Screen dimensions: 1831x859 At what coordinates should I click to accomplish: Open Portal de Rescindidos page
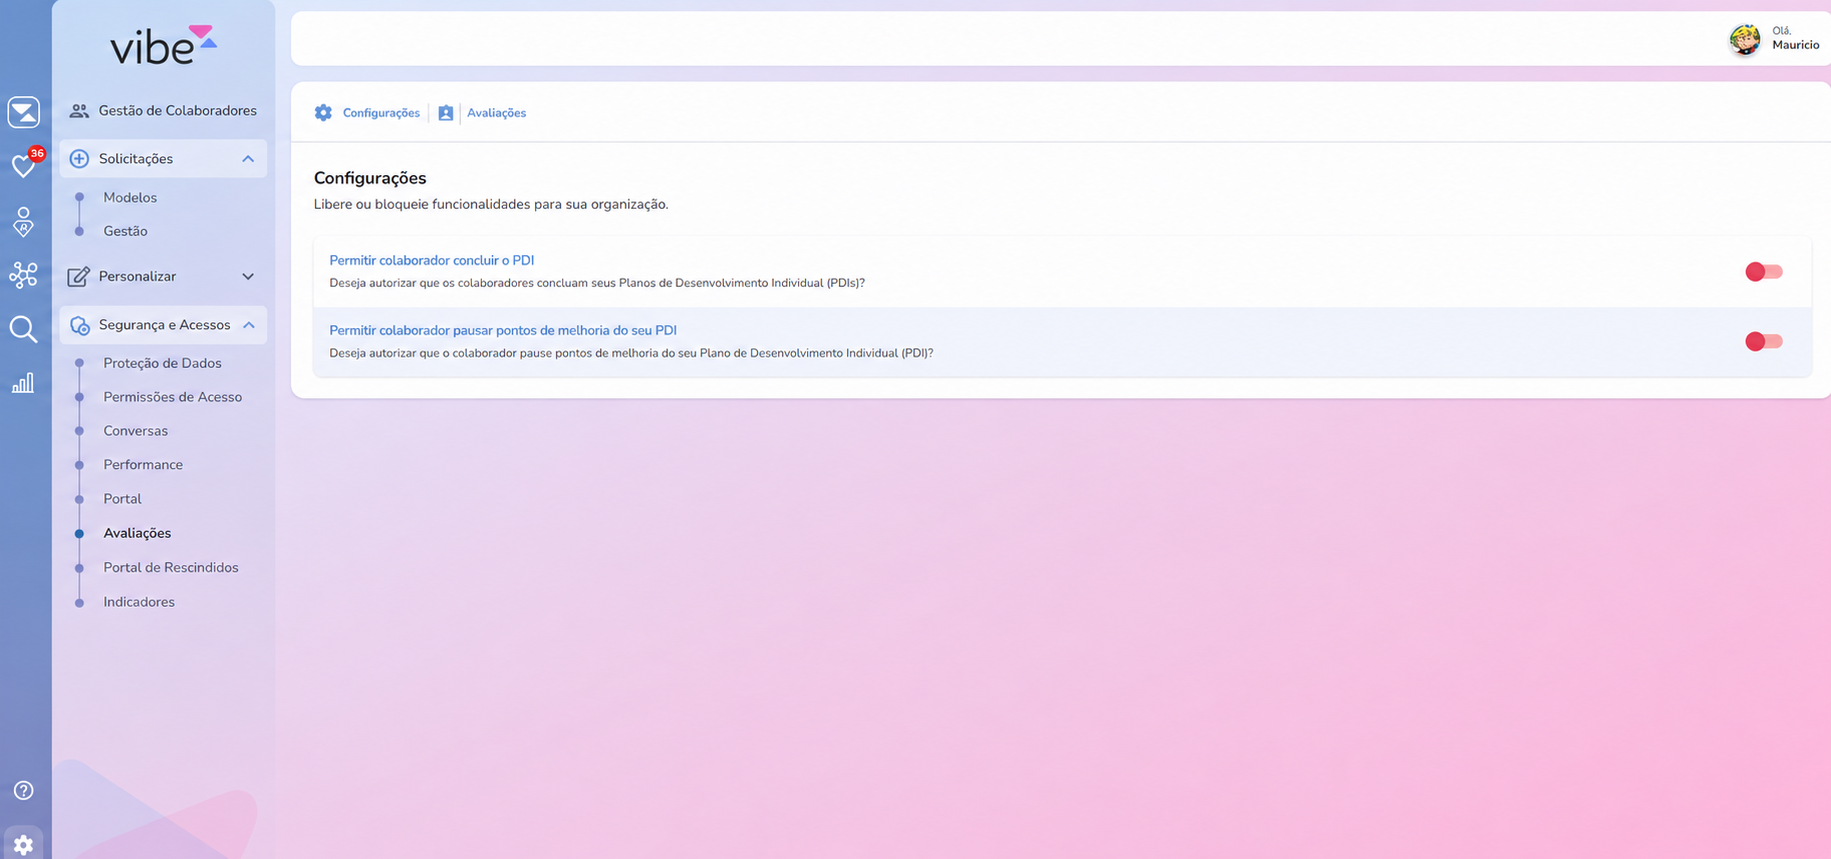pyautogui.click(x=171, y=567)
